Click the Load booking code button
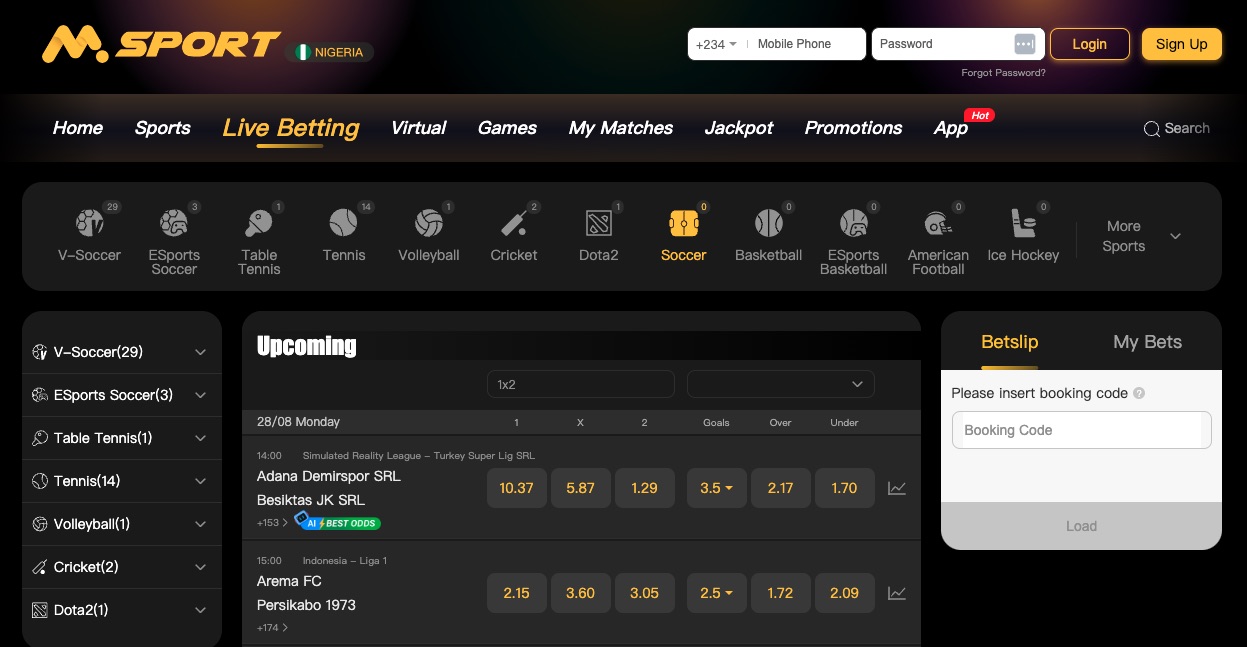1247x647 pixels. tap(1081, 526)
